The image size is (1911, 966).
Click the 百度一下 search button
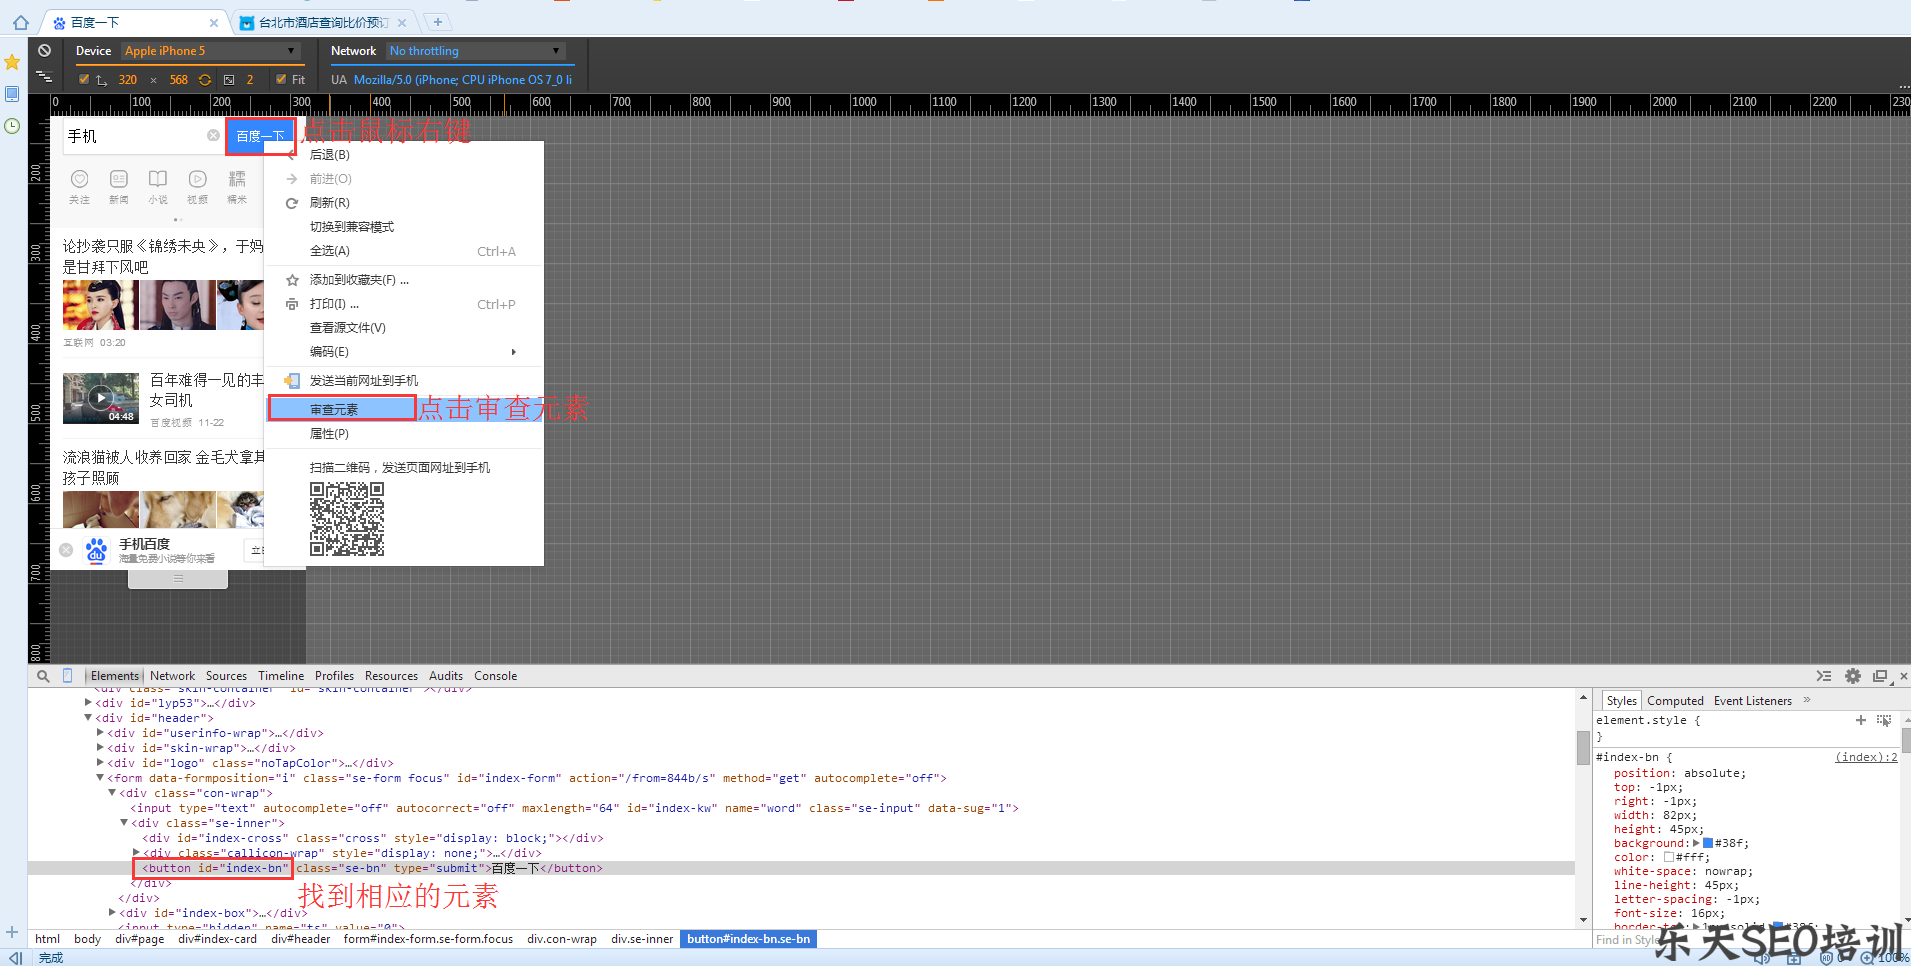(260, 136)
